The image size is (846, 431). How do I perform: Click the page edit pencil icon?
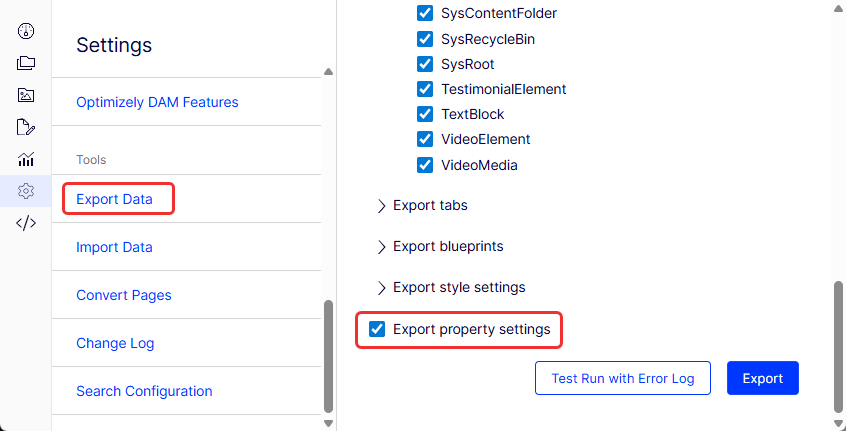tap(26, 127)
